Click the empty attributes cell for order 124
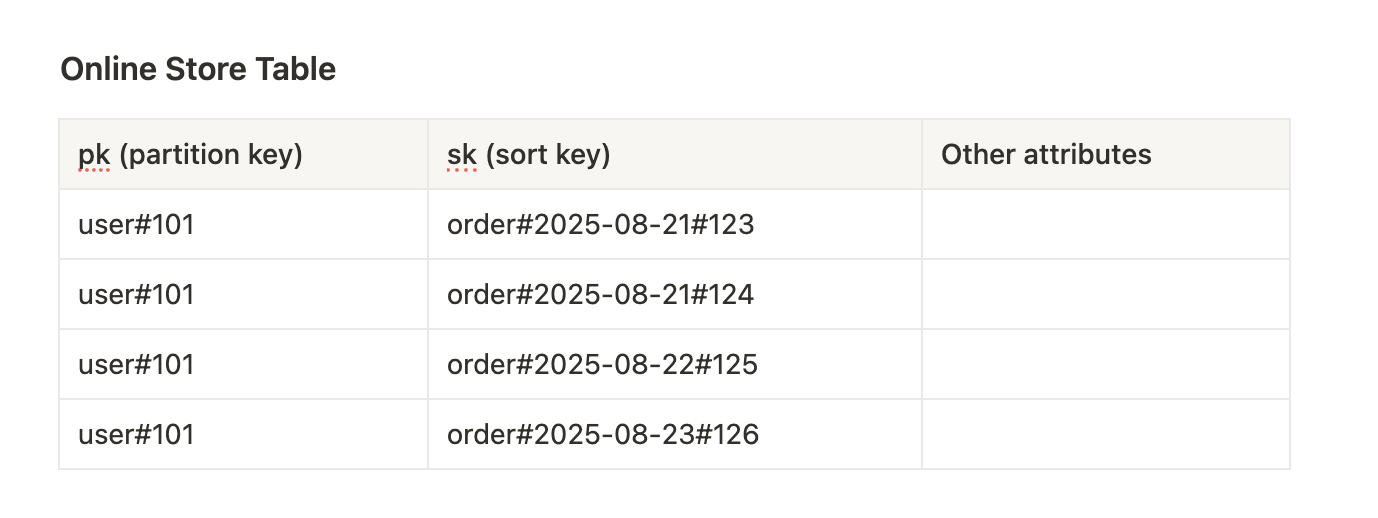Screen dimensions: 1378x518 coord(1106,294)
